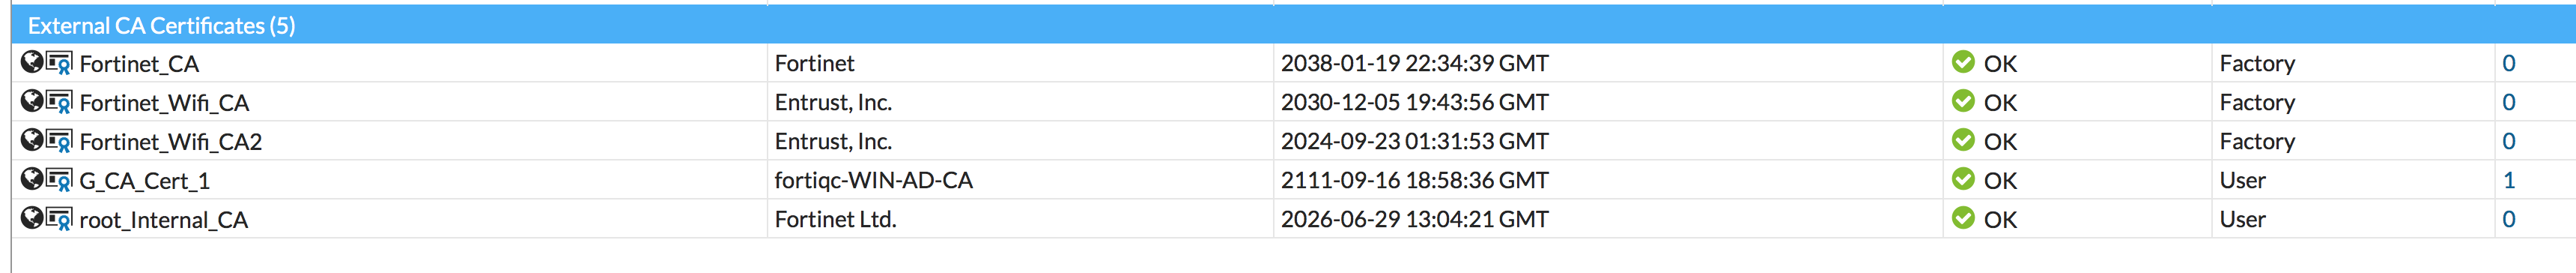2576x273 pixels.
Task: Select the root_Internal_CA certificate name
Action: 164,220
